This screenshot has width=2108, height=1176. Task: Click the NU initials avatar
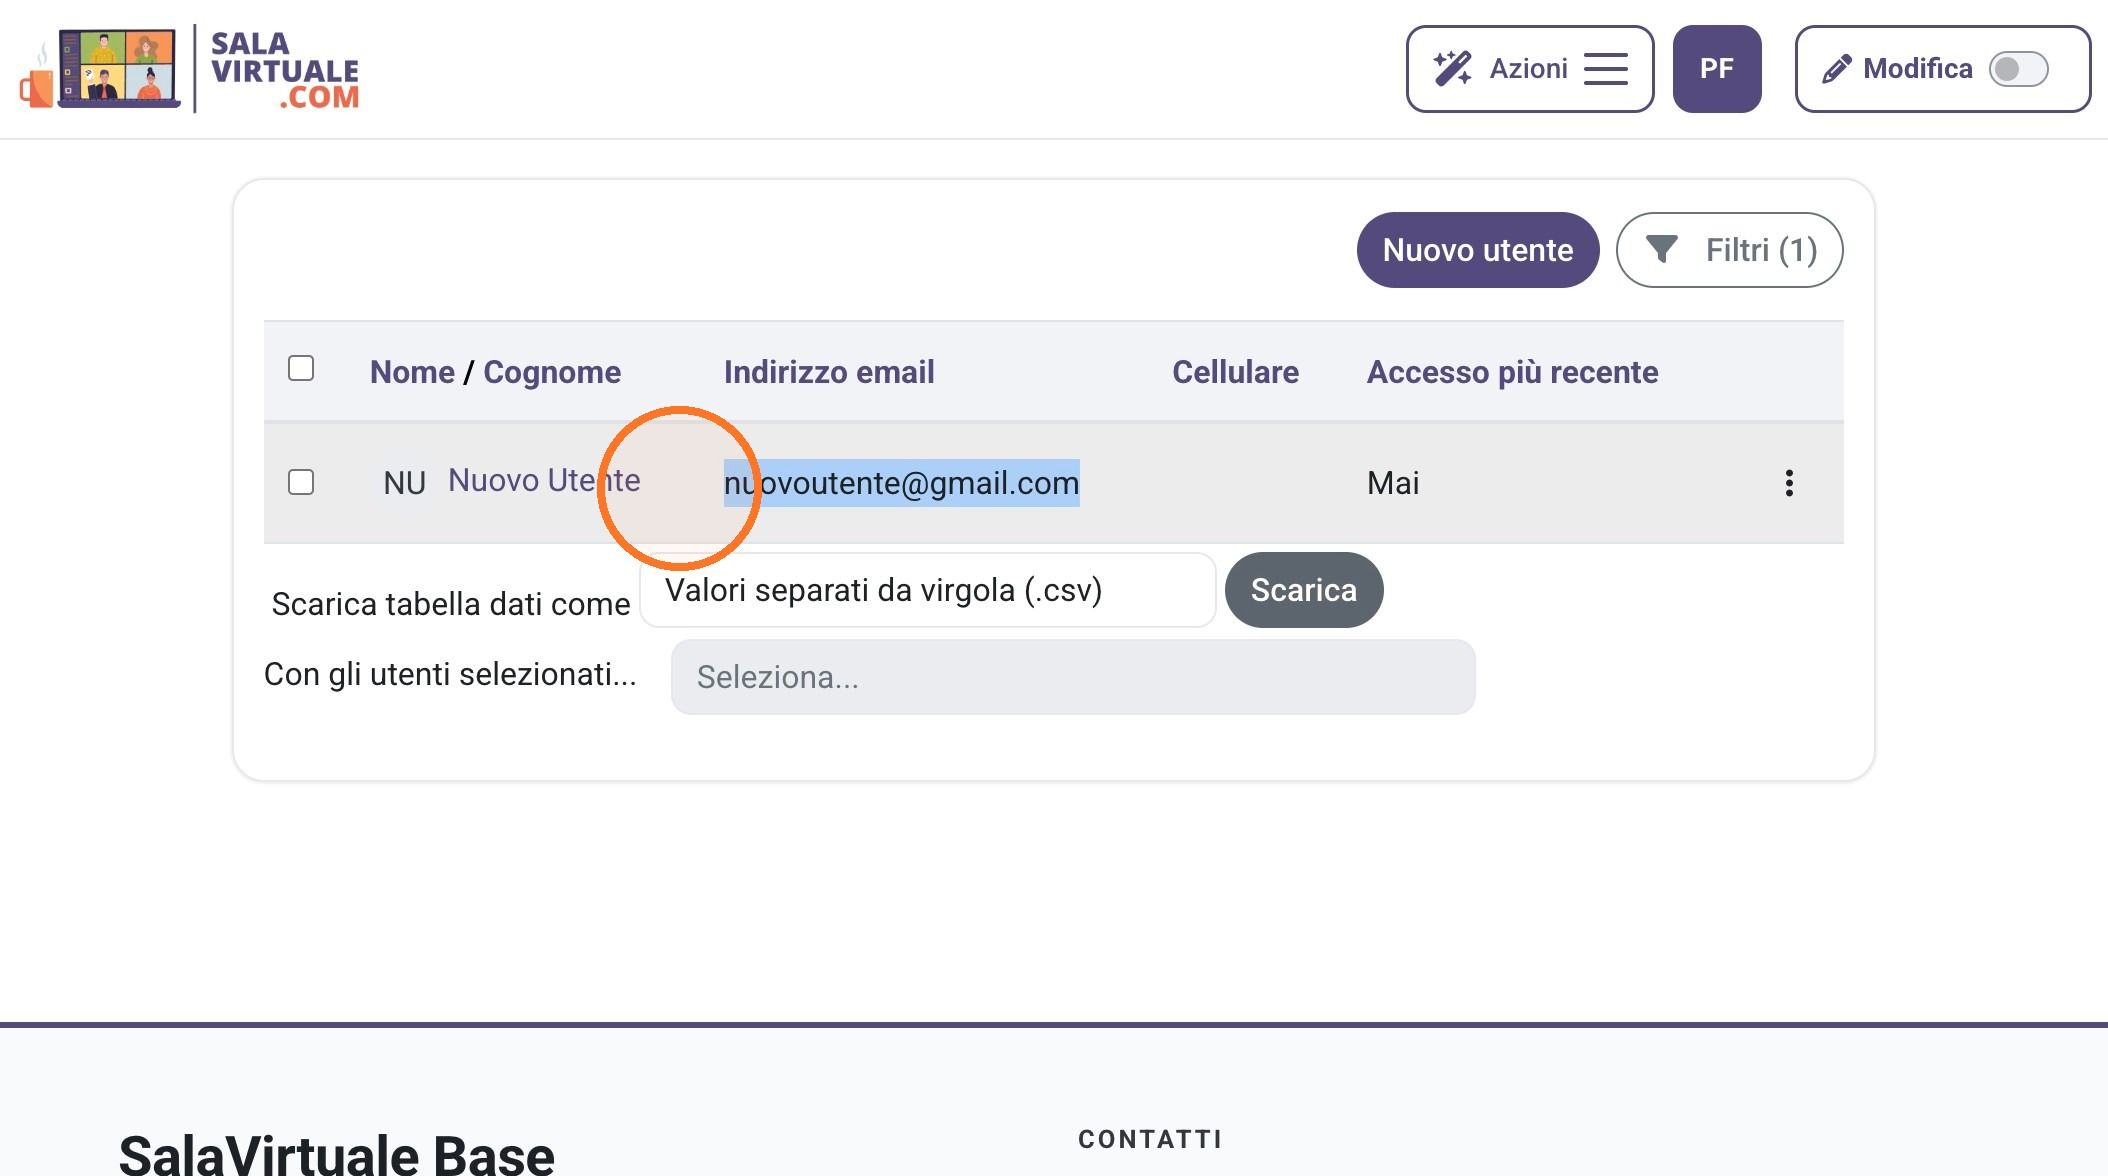click(x=404, y=483)
